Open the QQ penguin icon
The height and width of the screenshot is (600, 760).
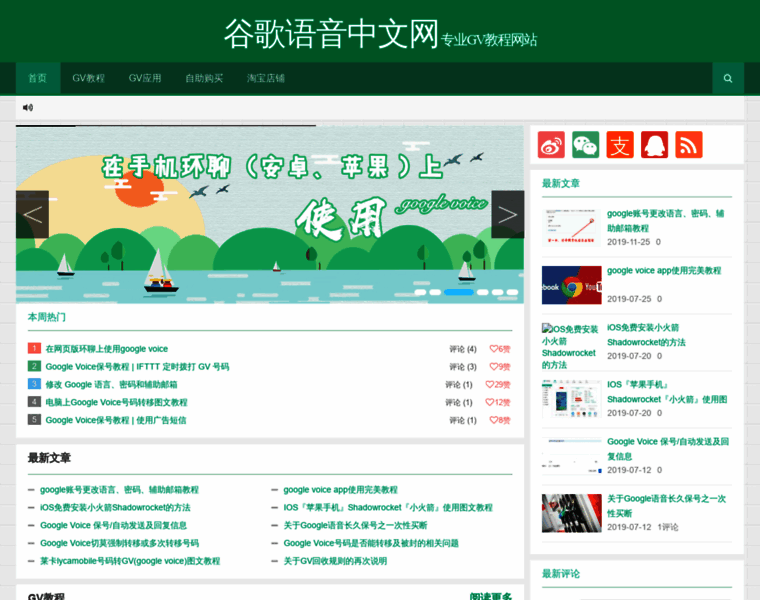(654, 144)
